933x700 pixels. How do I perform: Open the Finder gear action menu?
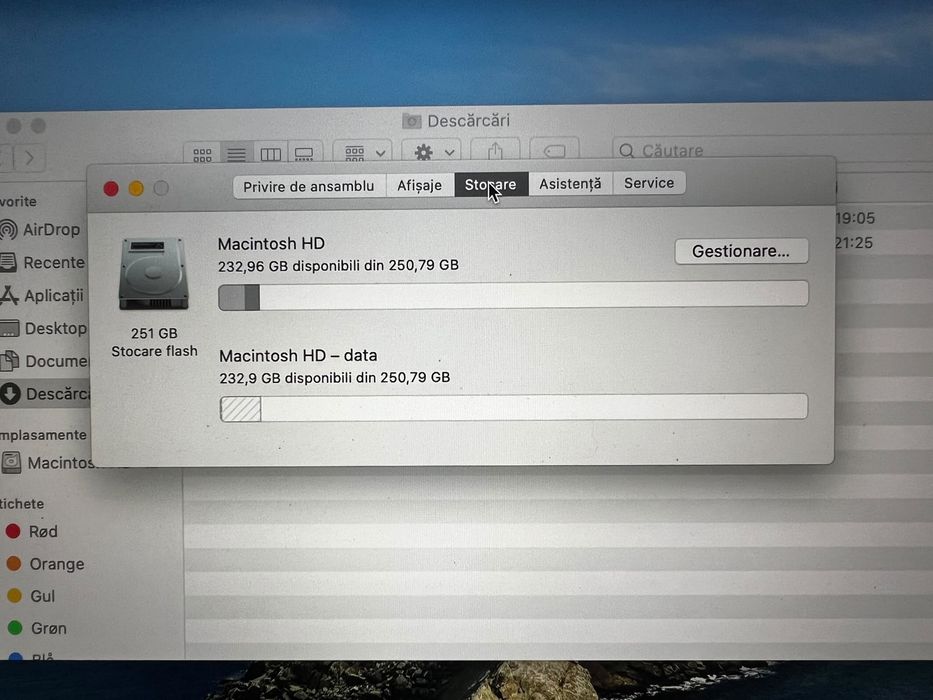pyautogui.click(x=433, y=152)
